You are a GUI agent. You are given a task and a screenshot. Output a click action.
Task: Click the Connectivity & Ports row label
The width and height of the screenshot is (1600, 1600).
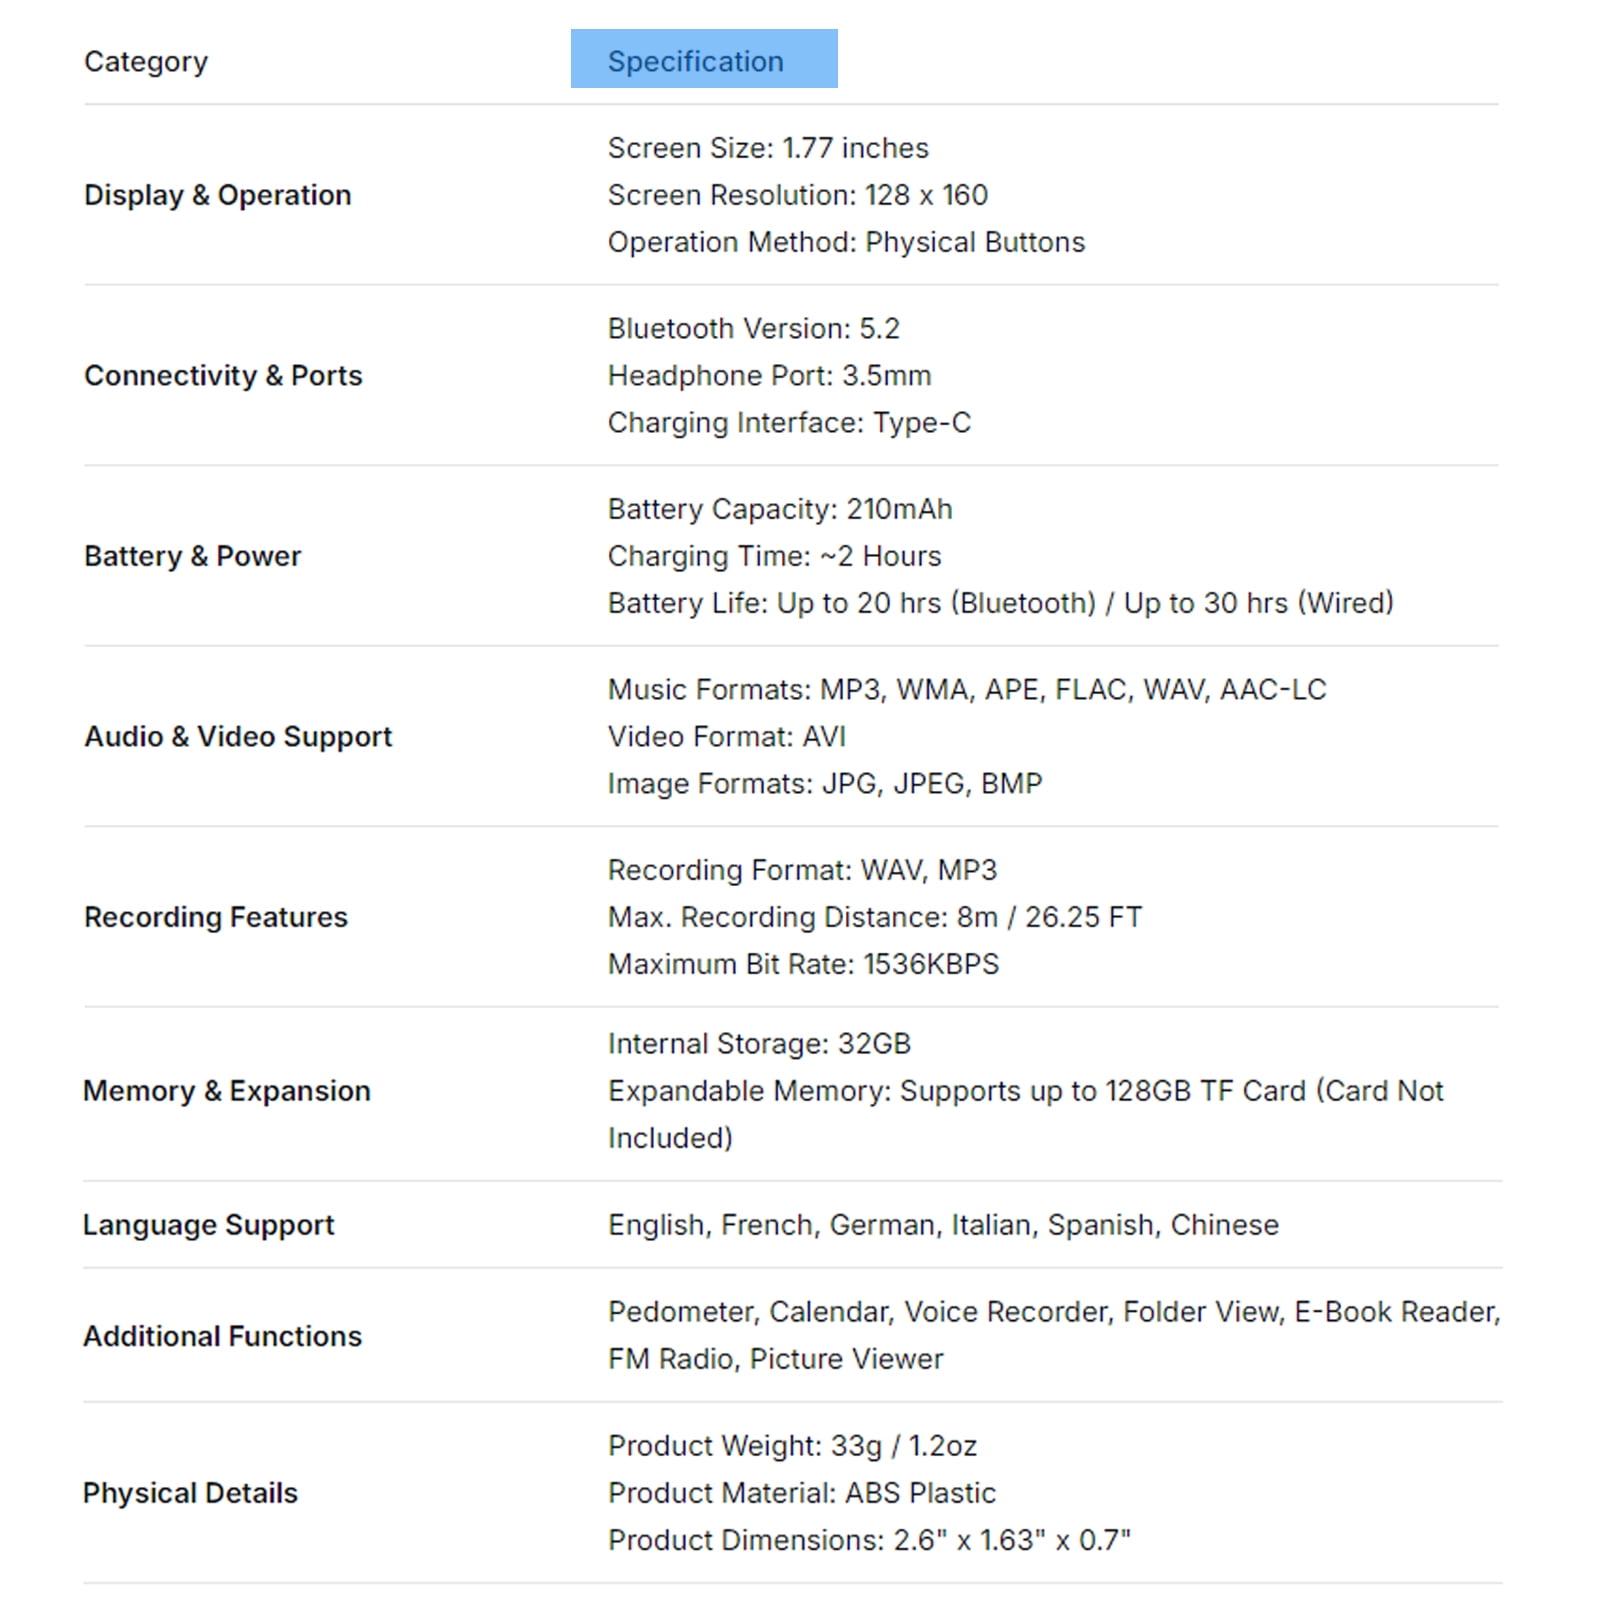pyautogui.click(x=223, y=376)
